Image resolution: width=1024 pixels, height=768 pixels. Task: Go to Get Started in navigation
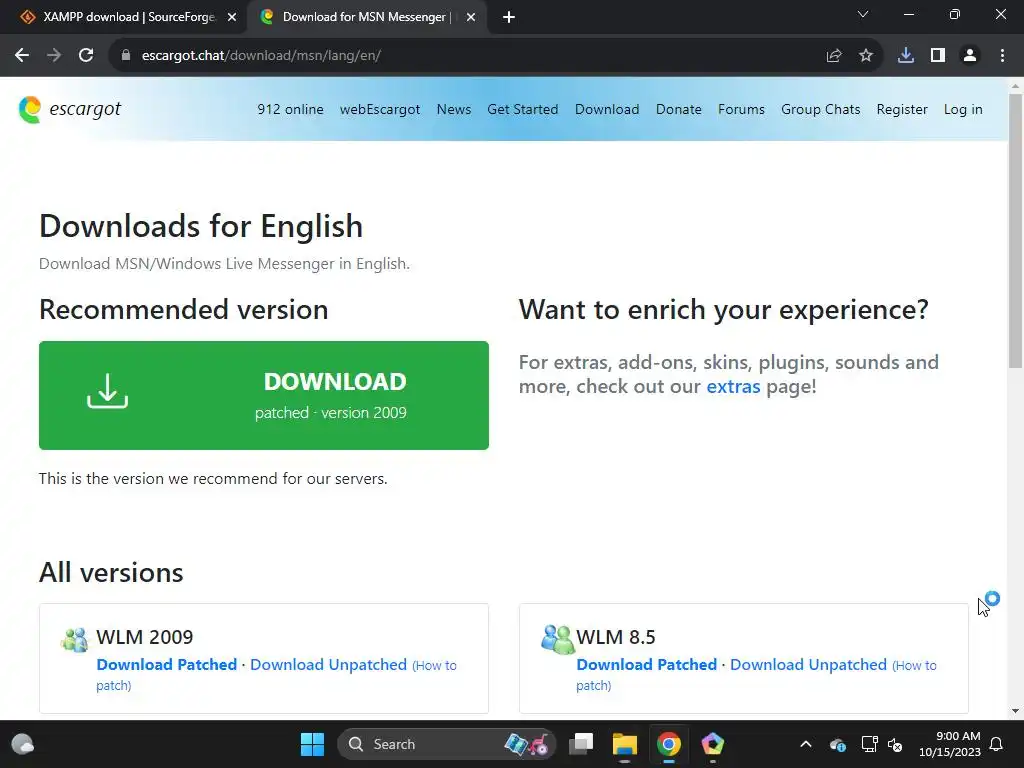tap(522, 109)
